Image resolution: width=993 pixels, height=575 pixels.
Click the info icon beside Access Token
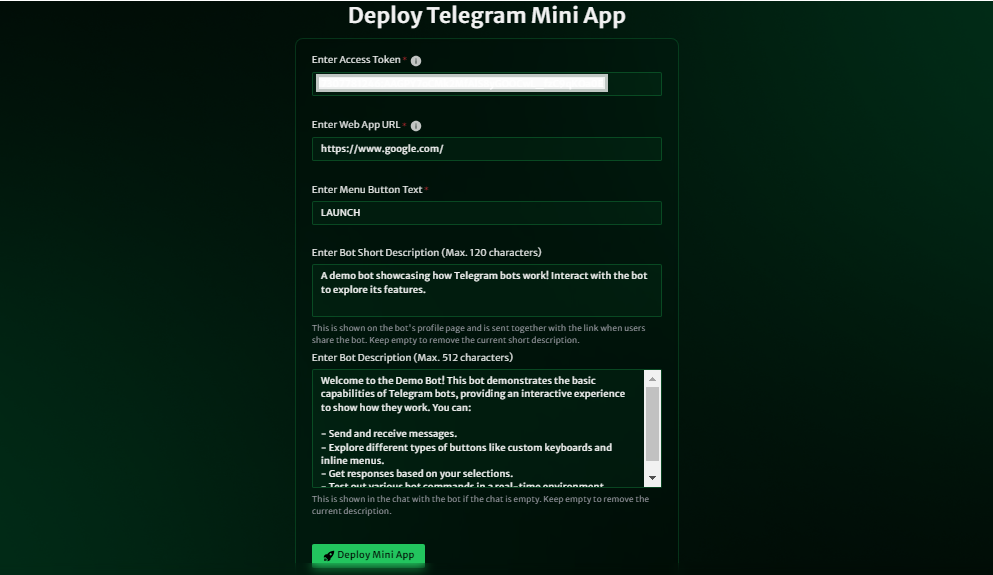coord(415,61)
